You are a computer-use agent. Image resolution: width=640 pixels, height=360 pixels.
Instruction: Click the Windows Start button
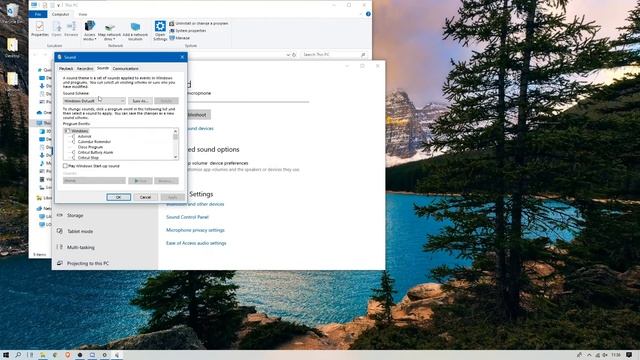click(x=6, y=355)
